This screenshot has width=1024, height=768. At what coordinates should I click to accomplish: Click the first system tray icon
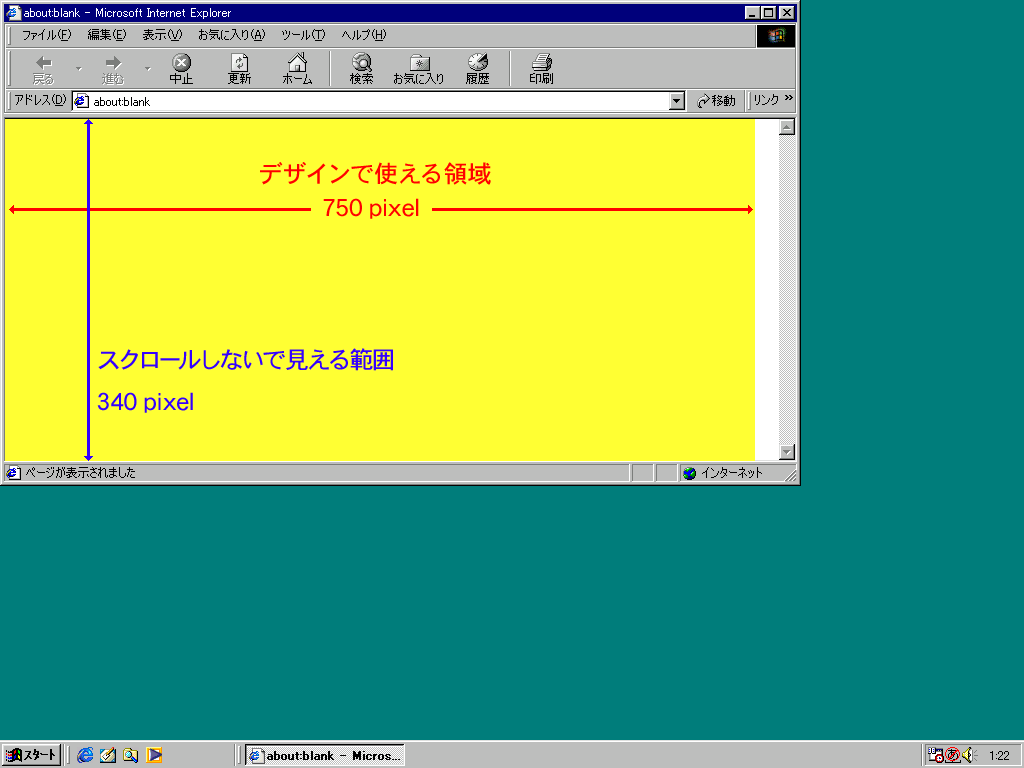[936, 755]
